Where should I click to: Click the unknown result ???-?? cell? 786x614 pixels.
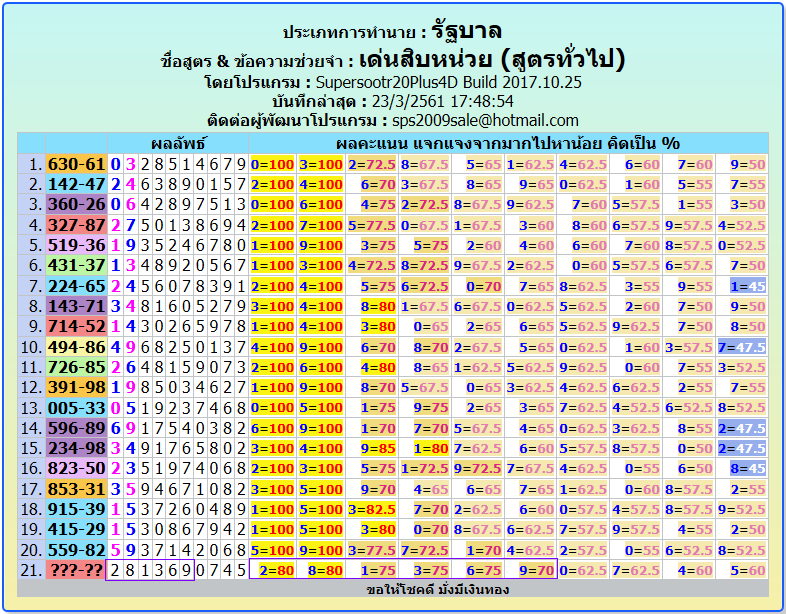point(76,570)
